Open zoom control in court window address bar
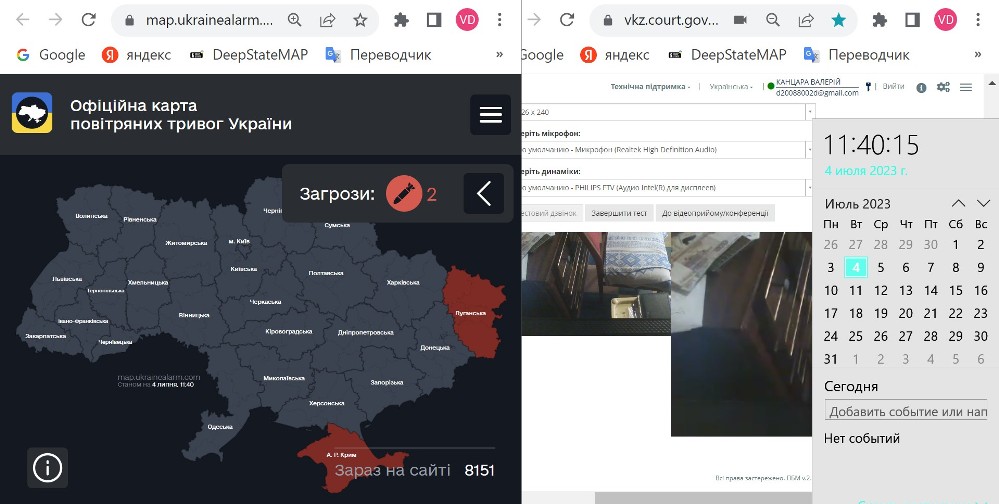The width and height of the screenshot is (999, 504). pos(773,20)
